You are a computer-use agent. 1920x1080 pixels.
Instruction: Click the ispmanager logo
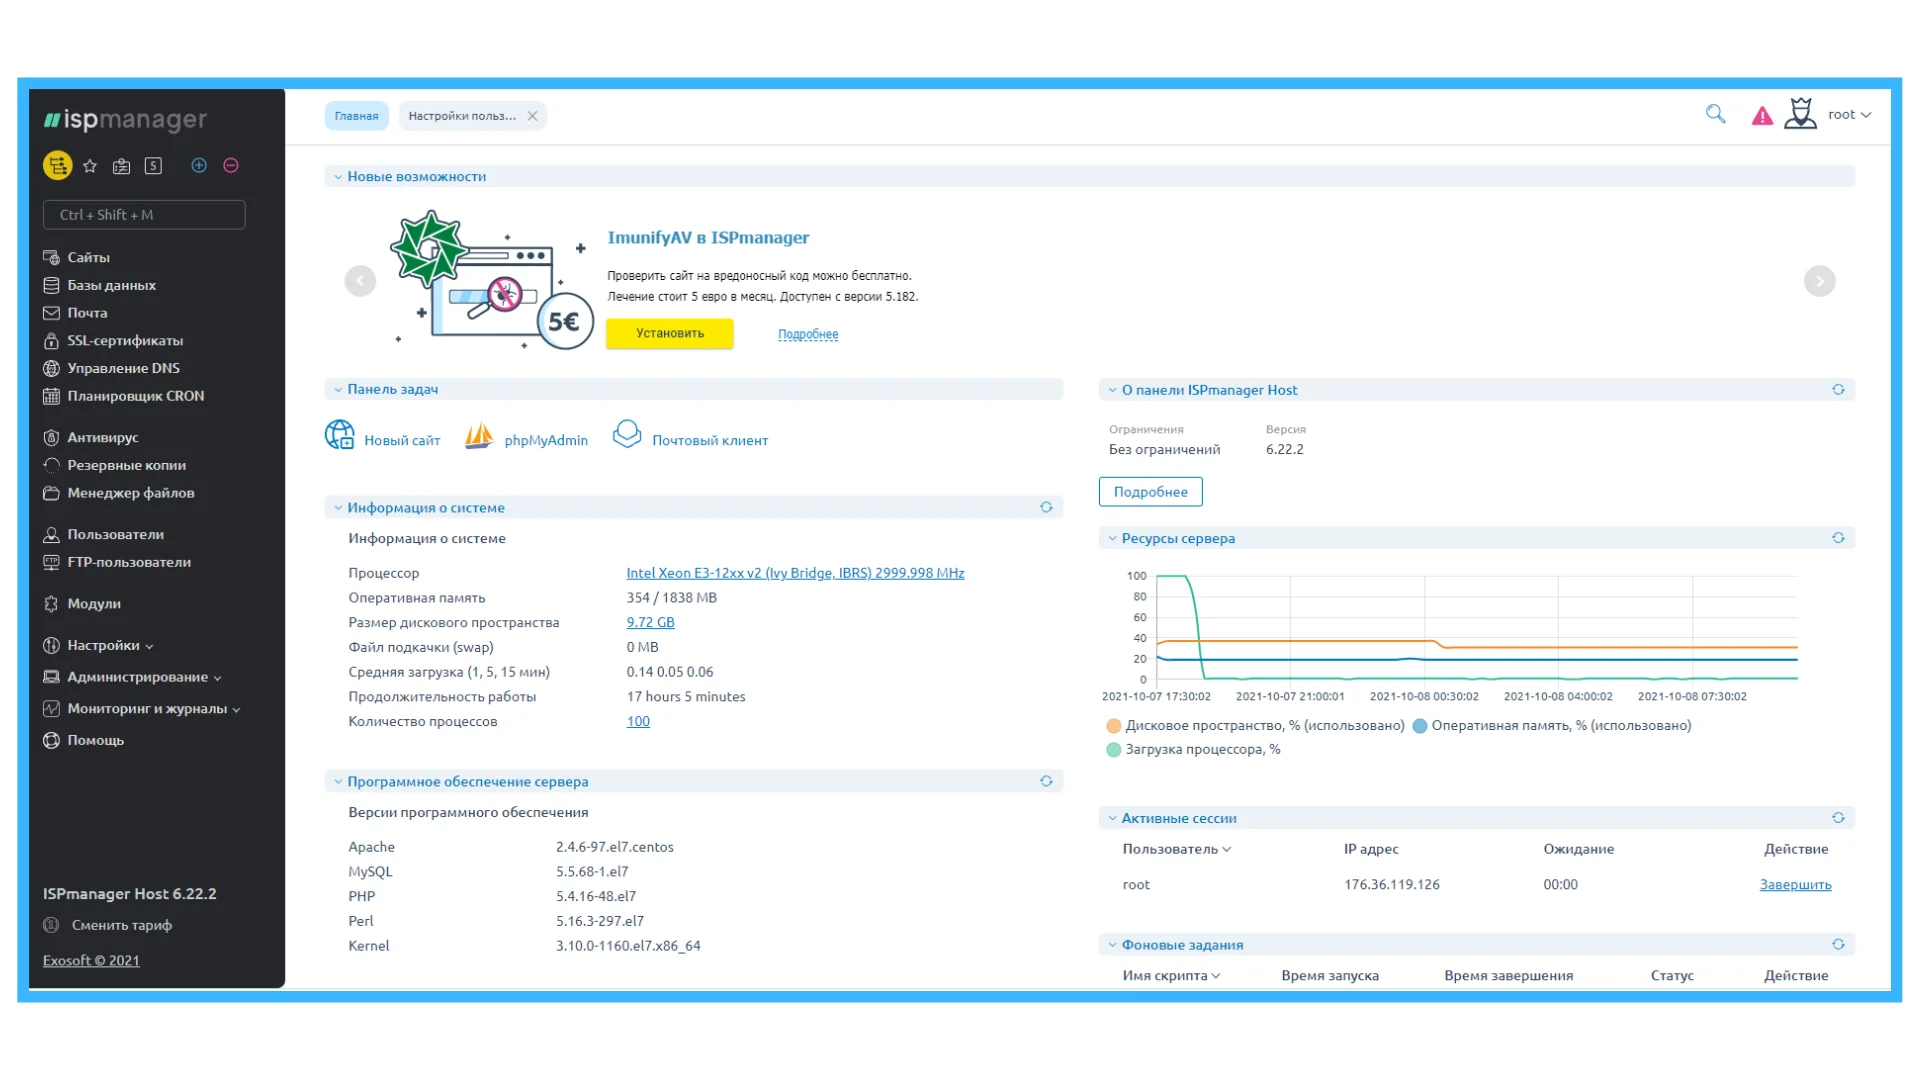coord(125,120)
